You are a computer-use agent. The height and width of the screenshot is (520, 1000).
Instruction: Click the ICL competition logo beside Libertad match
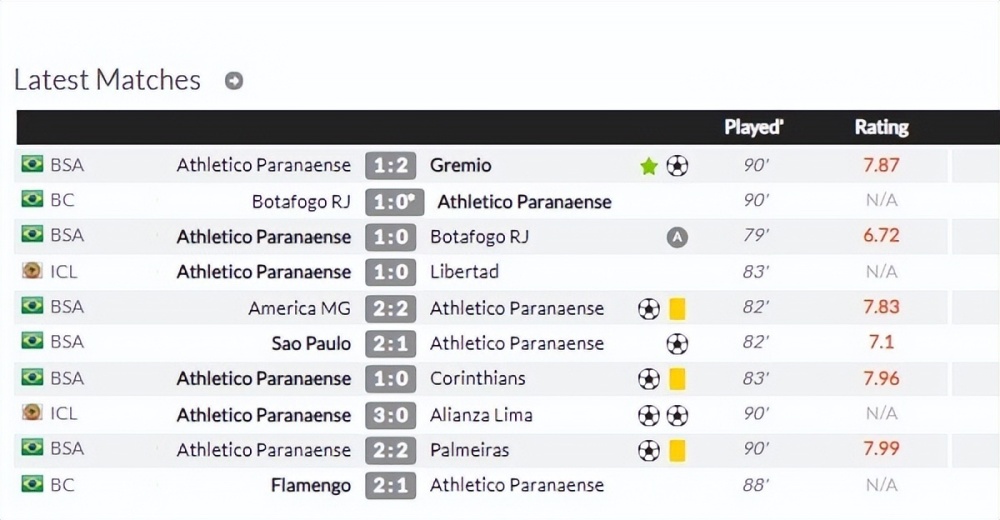click(32, 271)
